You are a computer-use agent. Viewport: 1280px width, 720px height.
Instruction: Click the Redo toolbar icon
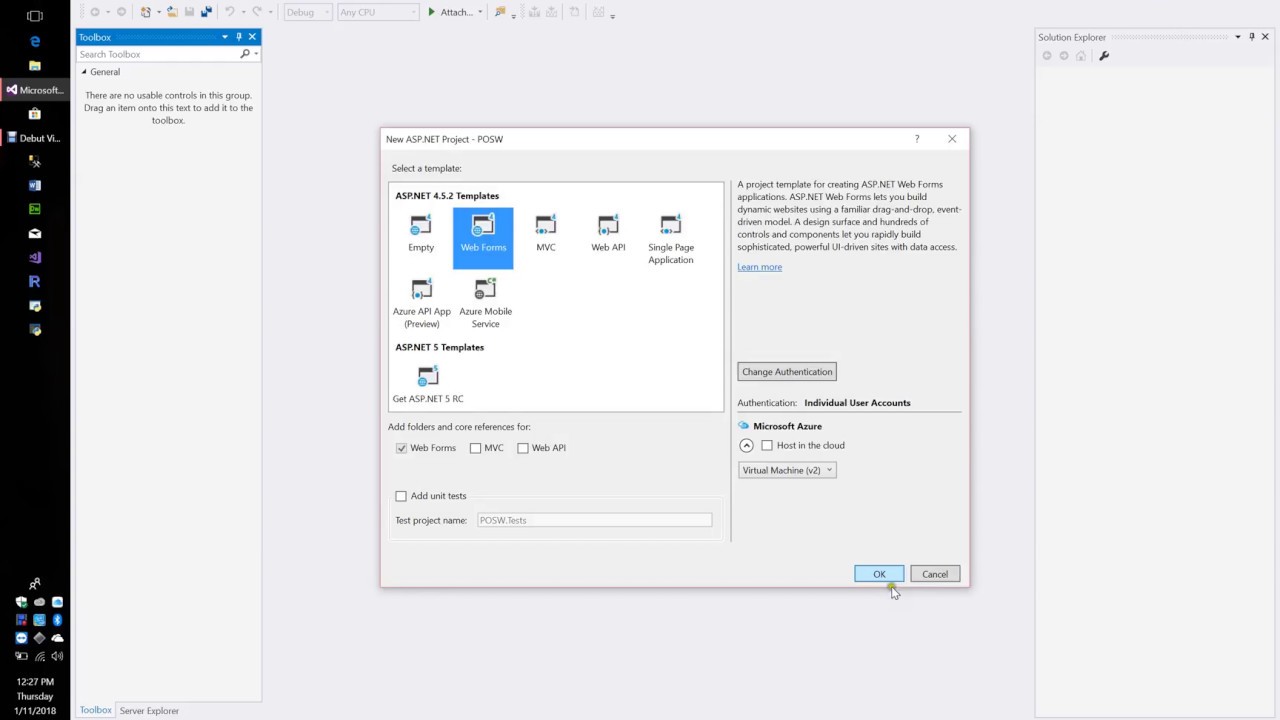[258, 12]
